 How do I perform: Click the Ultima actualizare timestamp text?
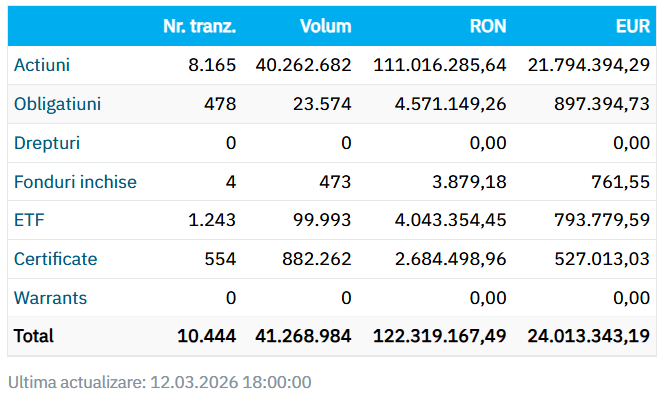pyautogui.click(x=159, y=382)
